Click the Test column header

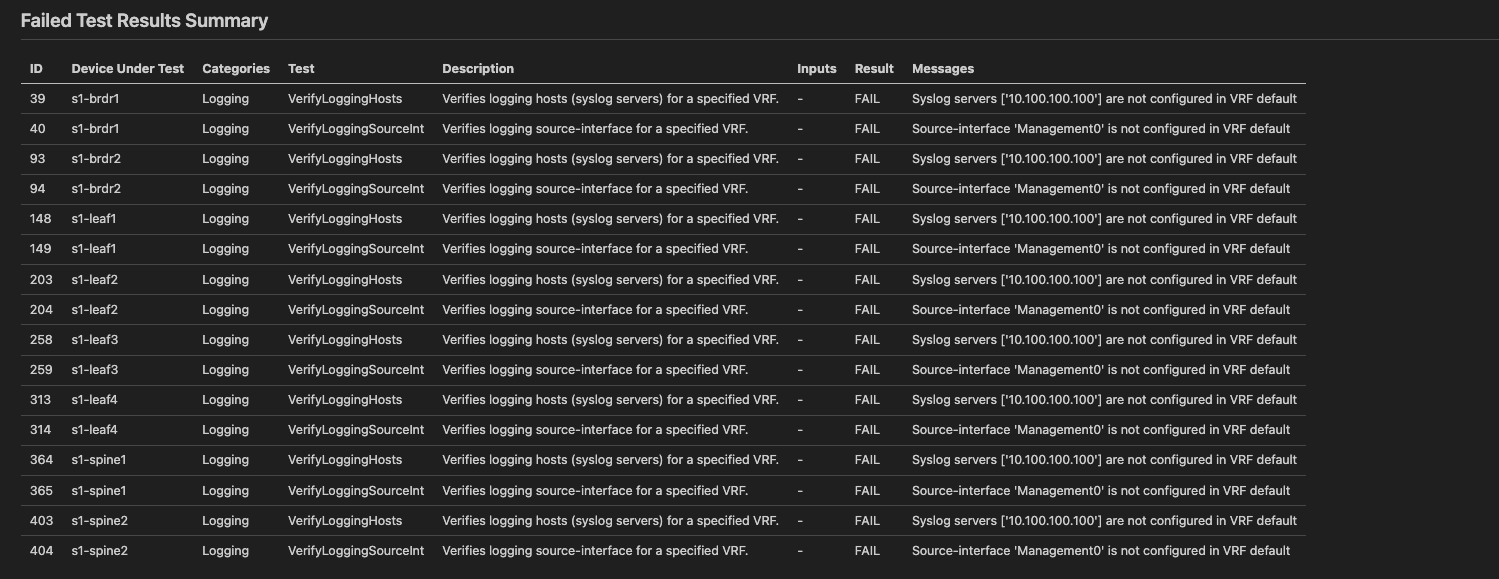tap(301, 69)
